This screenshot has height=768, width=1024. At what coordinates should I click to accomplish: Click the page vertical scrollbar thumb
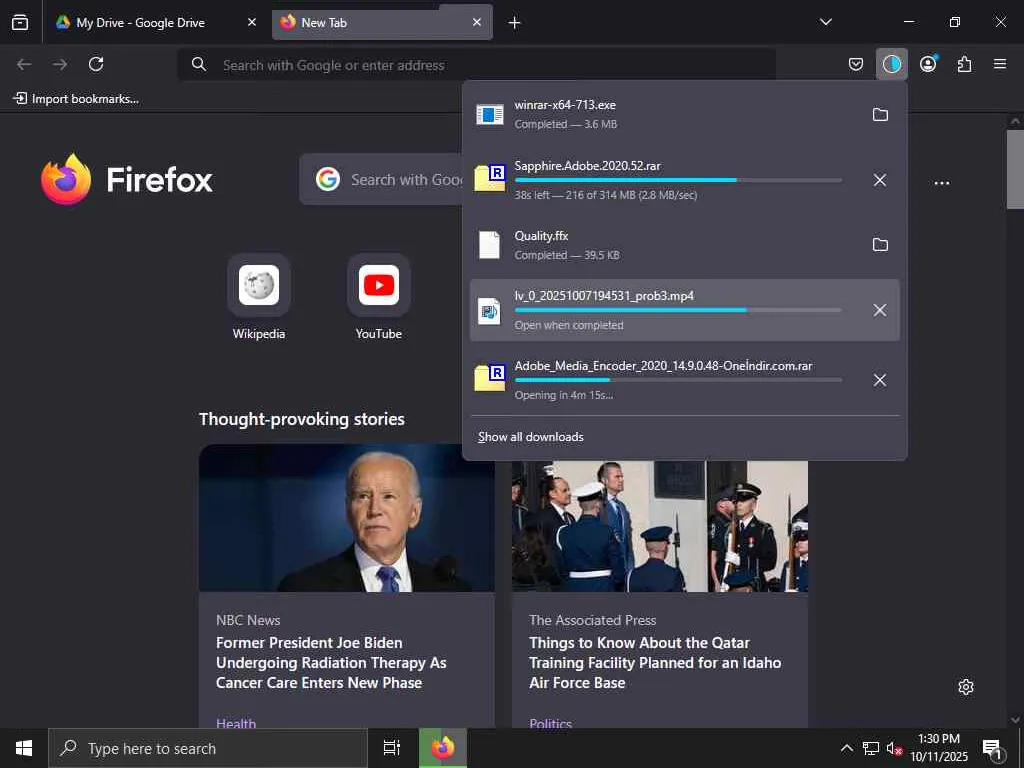coord(1015,170)
